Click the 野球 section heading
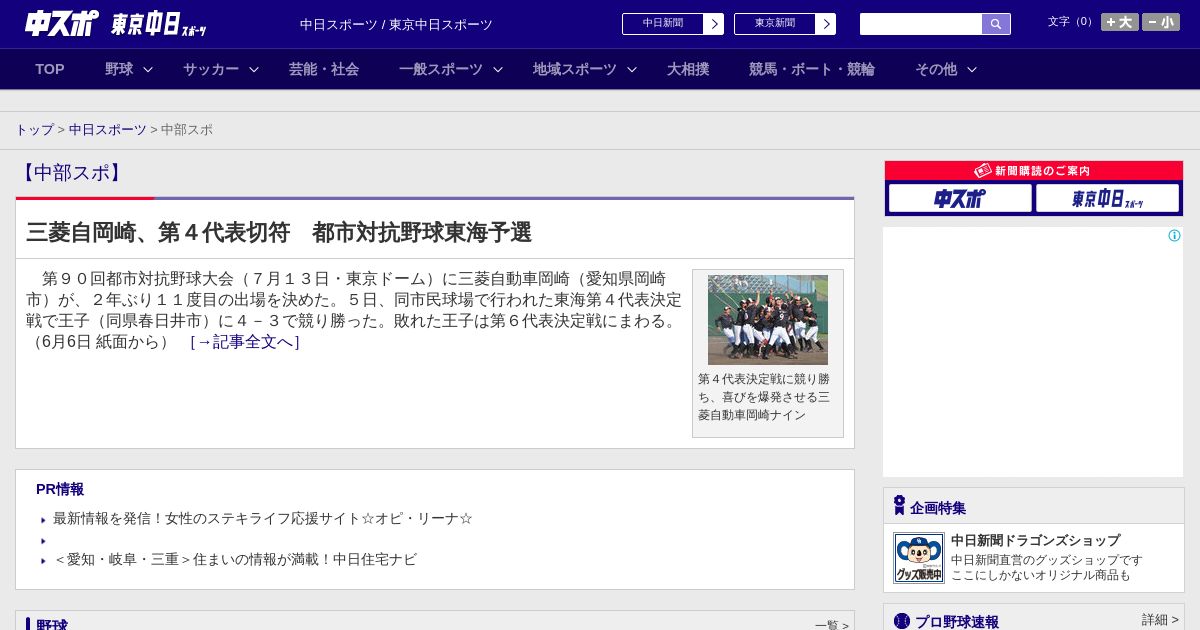Viewport: 1200px width, 630px height. click(x=52, y=625)
